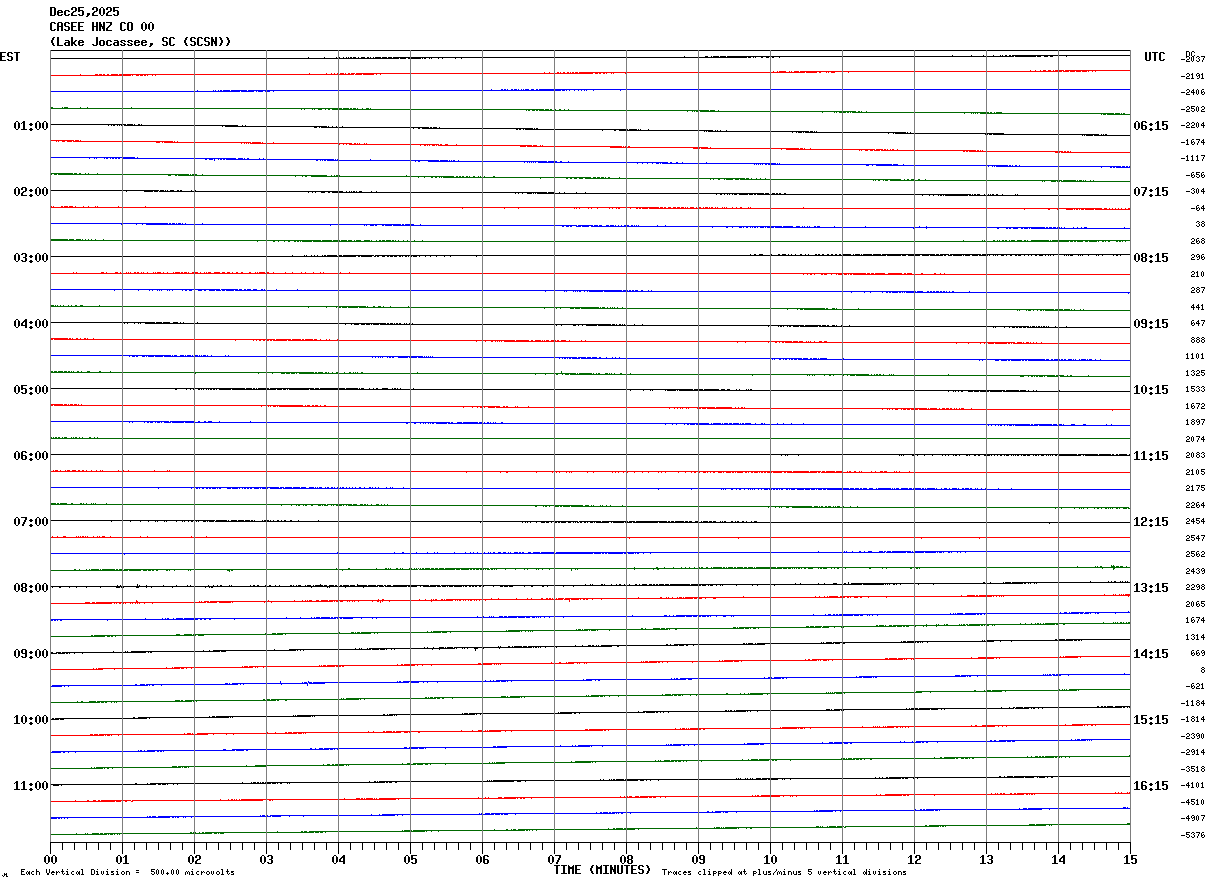1210x886 pixels.
Task: Select DC offset value 441
Action: (1198, 307)
